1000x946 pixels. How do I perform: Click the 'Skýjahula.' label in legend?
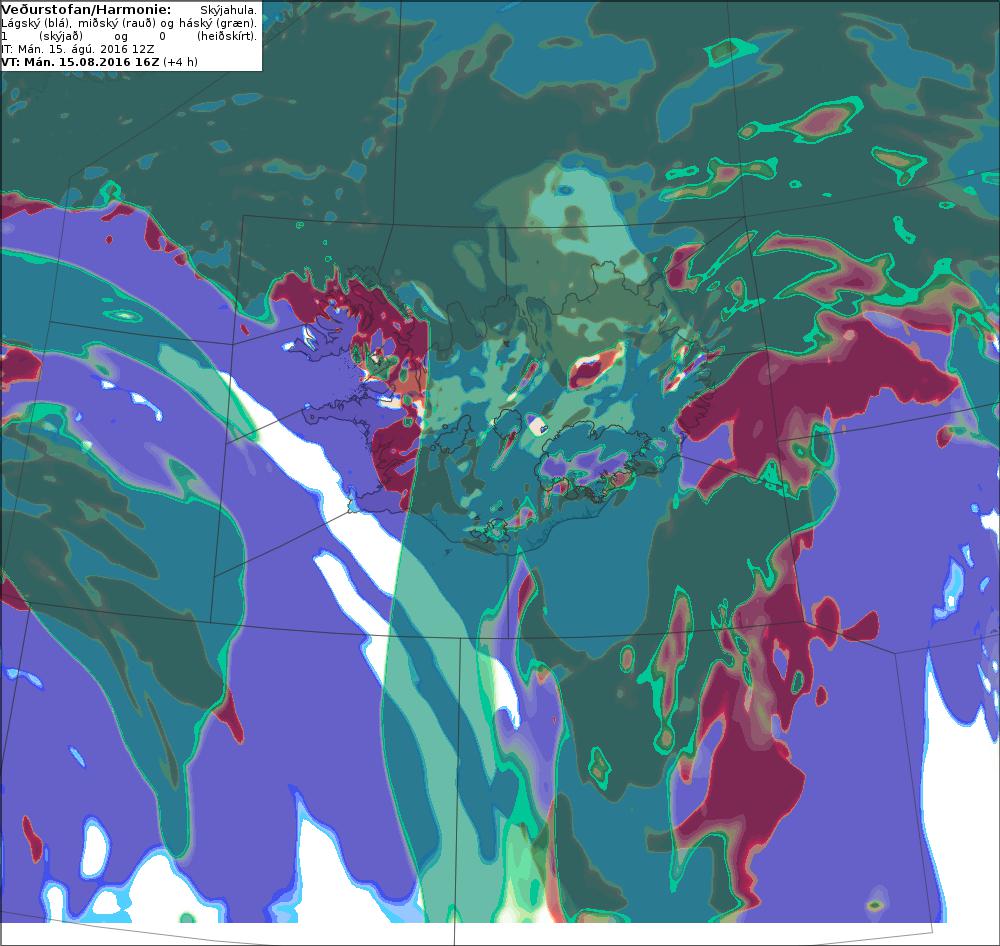click(x=228, y=11)
